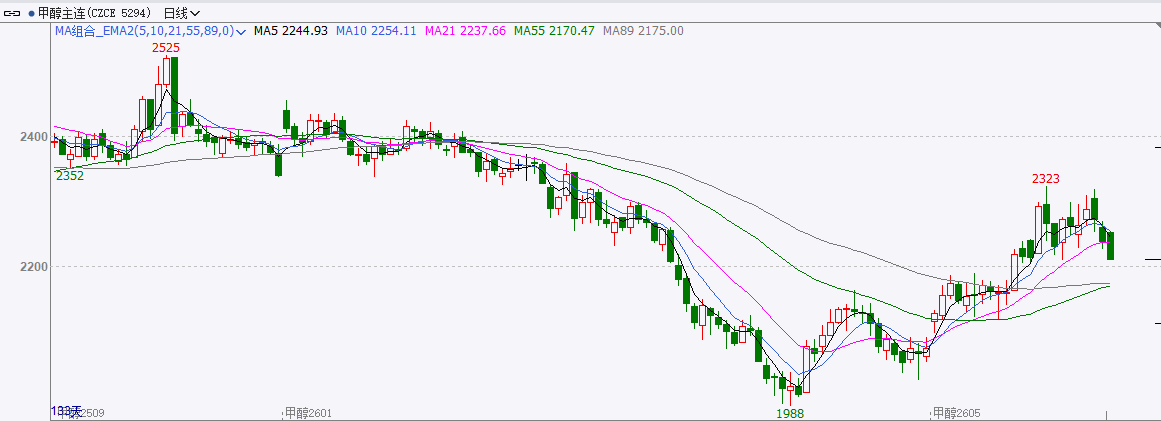Select the blue MA10 2254.11 label
This screenshot has height=421, width=1161.
(x=376, y=31)
